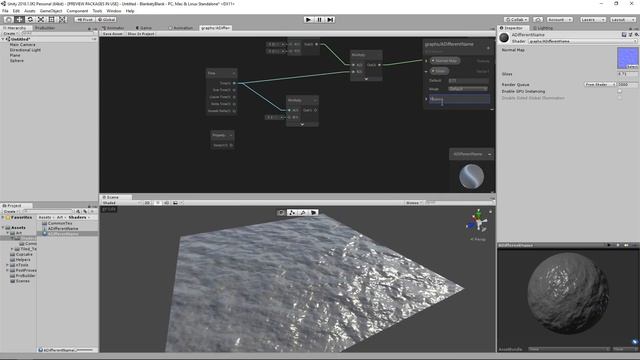Open the Layout dropdown
The height and width of the screenshot is (360, 640).
pyautogui.click(x=622, y=20)
